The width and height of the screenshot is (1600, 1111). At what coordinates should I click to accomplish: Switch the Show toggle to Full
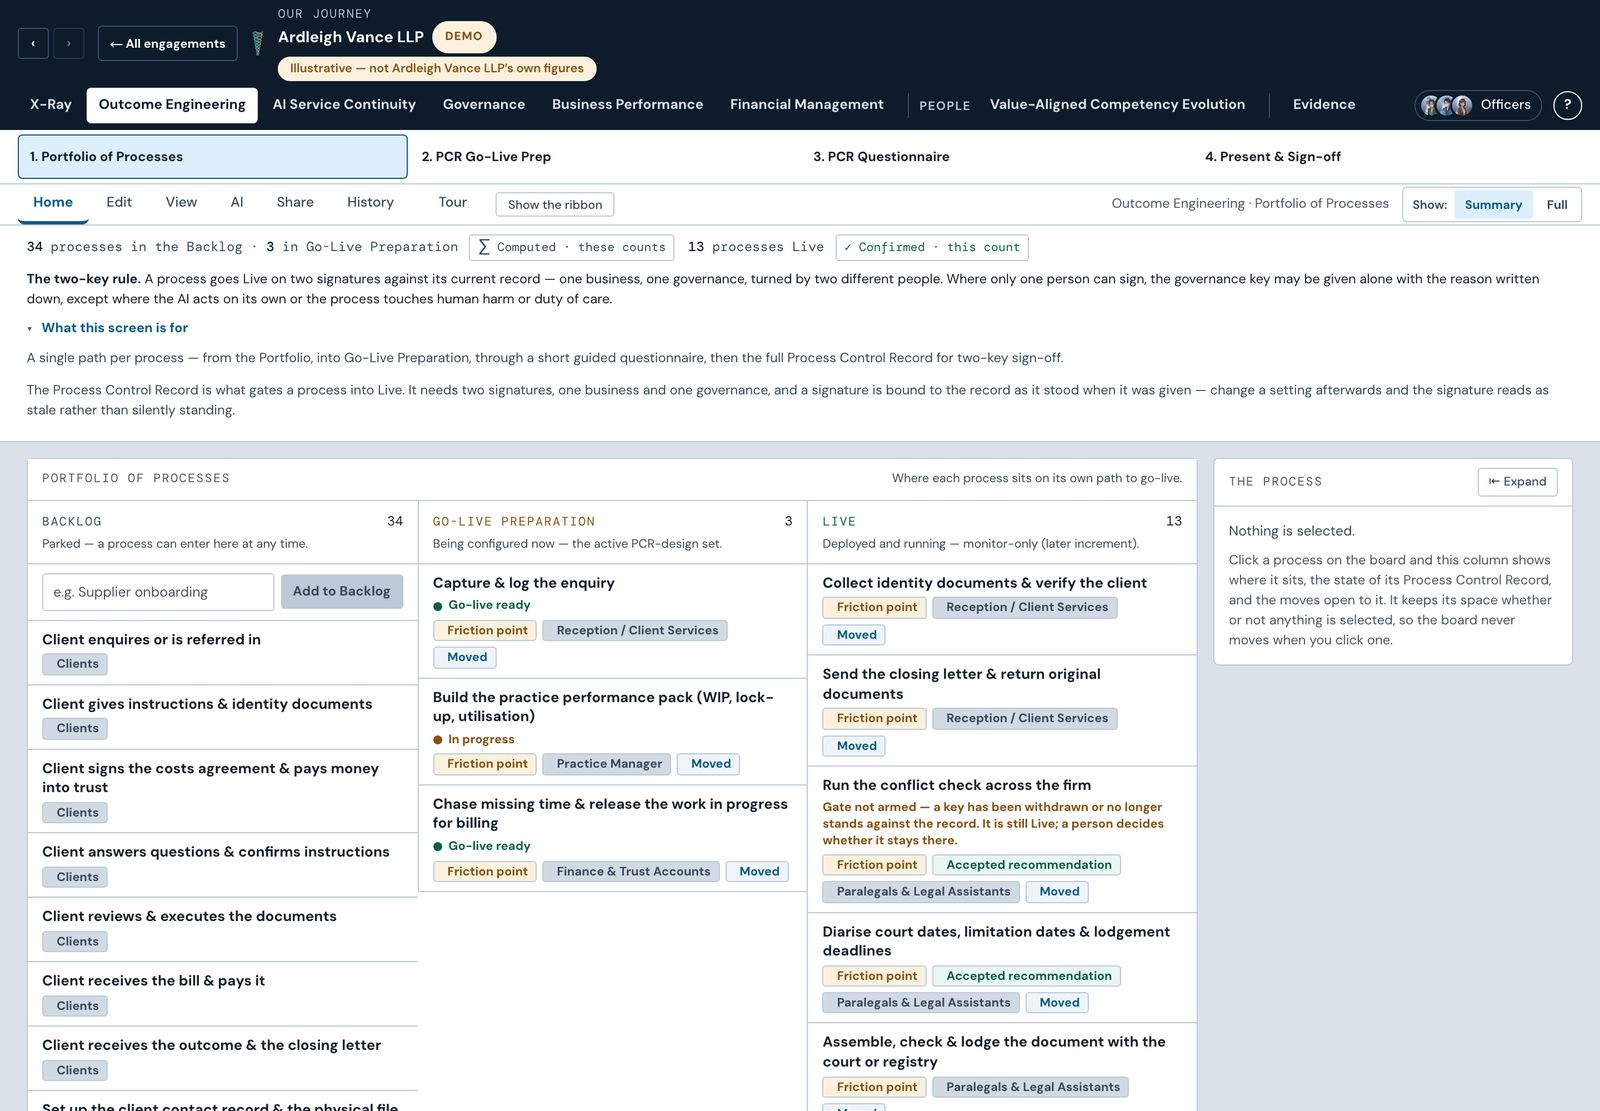tap(1557, 205)
